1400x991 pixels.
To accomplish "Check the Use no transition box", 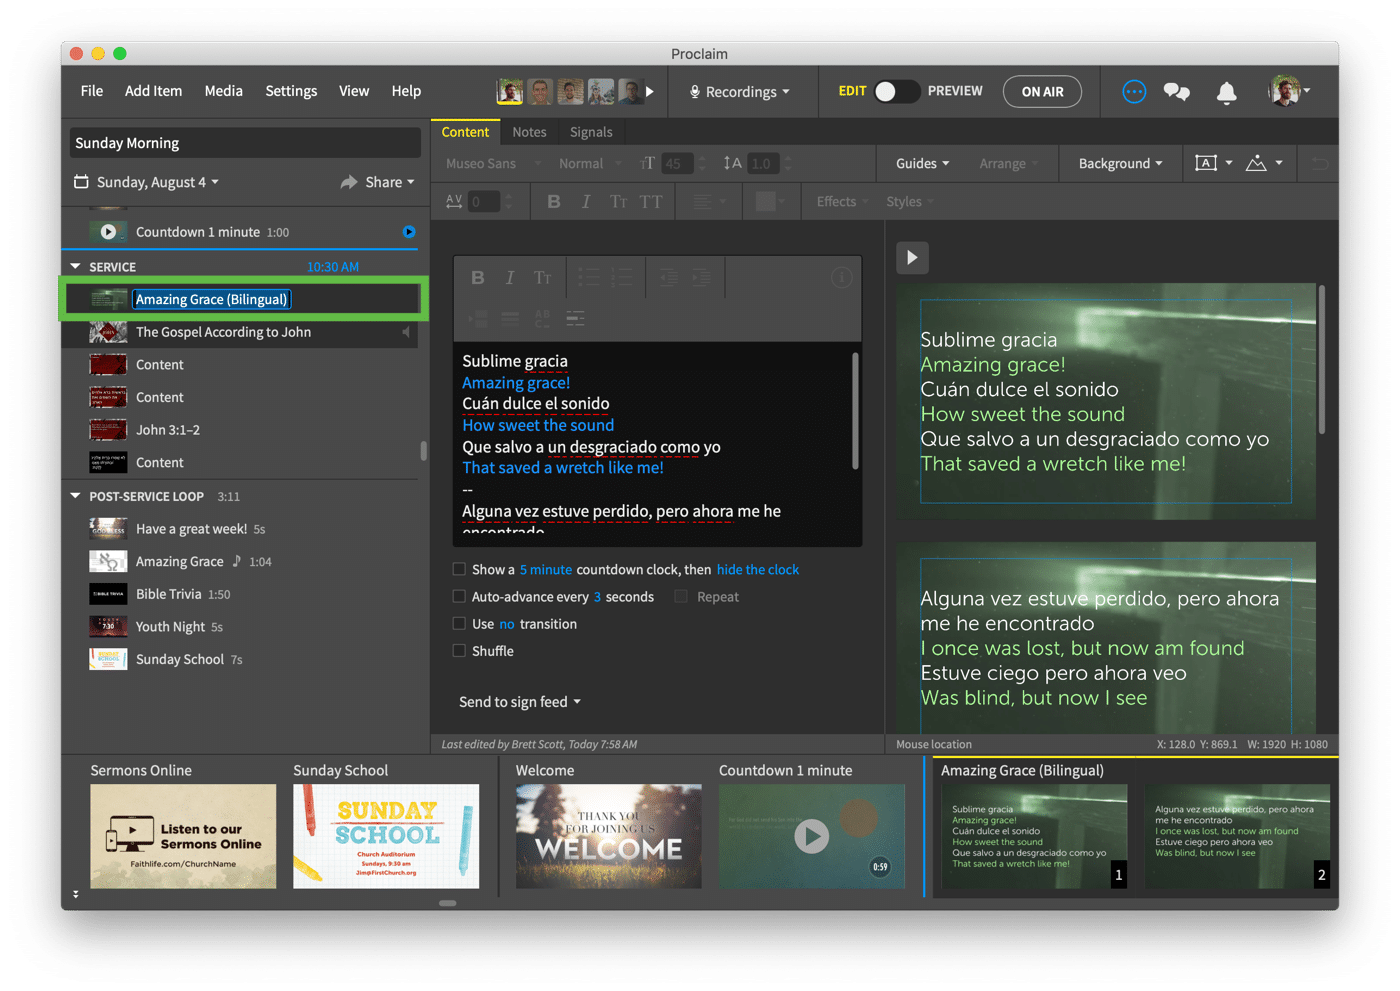I will (x=459, y=623).
